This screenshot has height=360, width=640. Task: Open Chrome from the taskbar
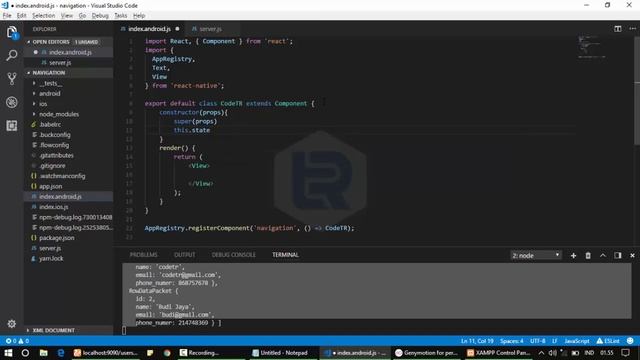[x=167, y=353]
